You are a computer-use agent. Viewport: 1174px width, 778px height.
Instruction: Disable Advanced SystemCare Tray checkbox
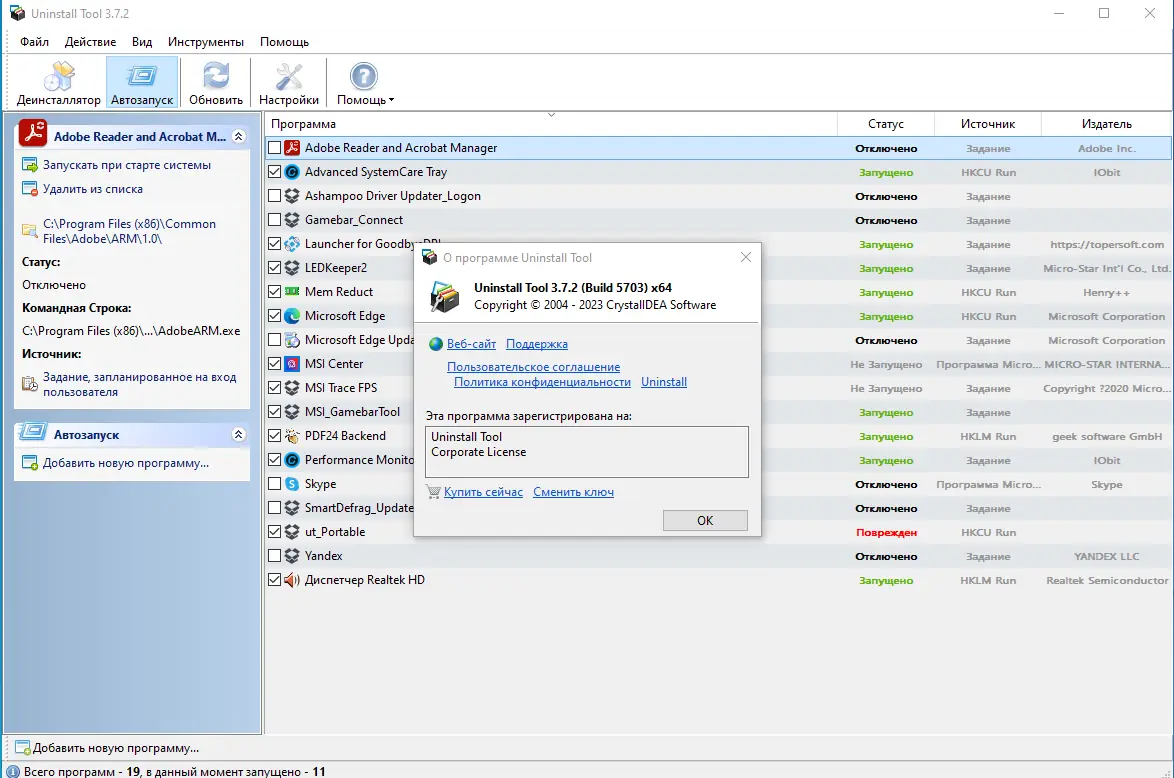coord(275,171)
